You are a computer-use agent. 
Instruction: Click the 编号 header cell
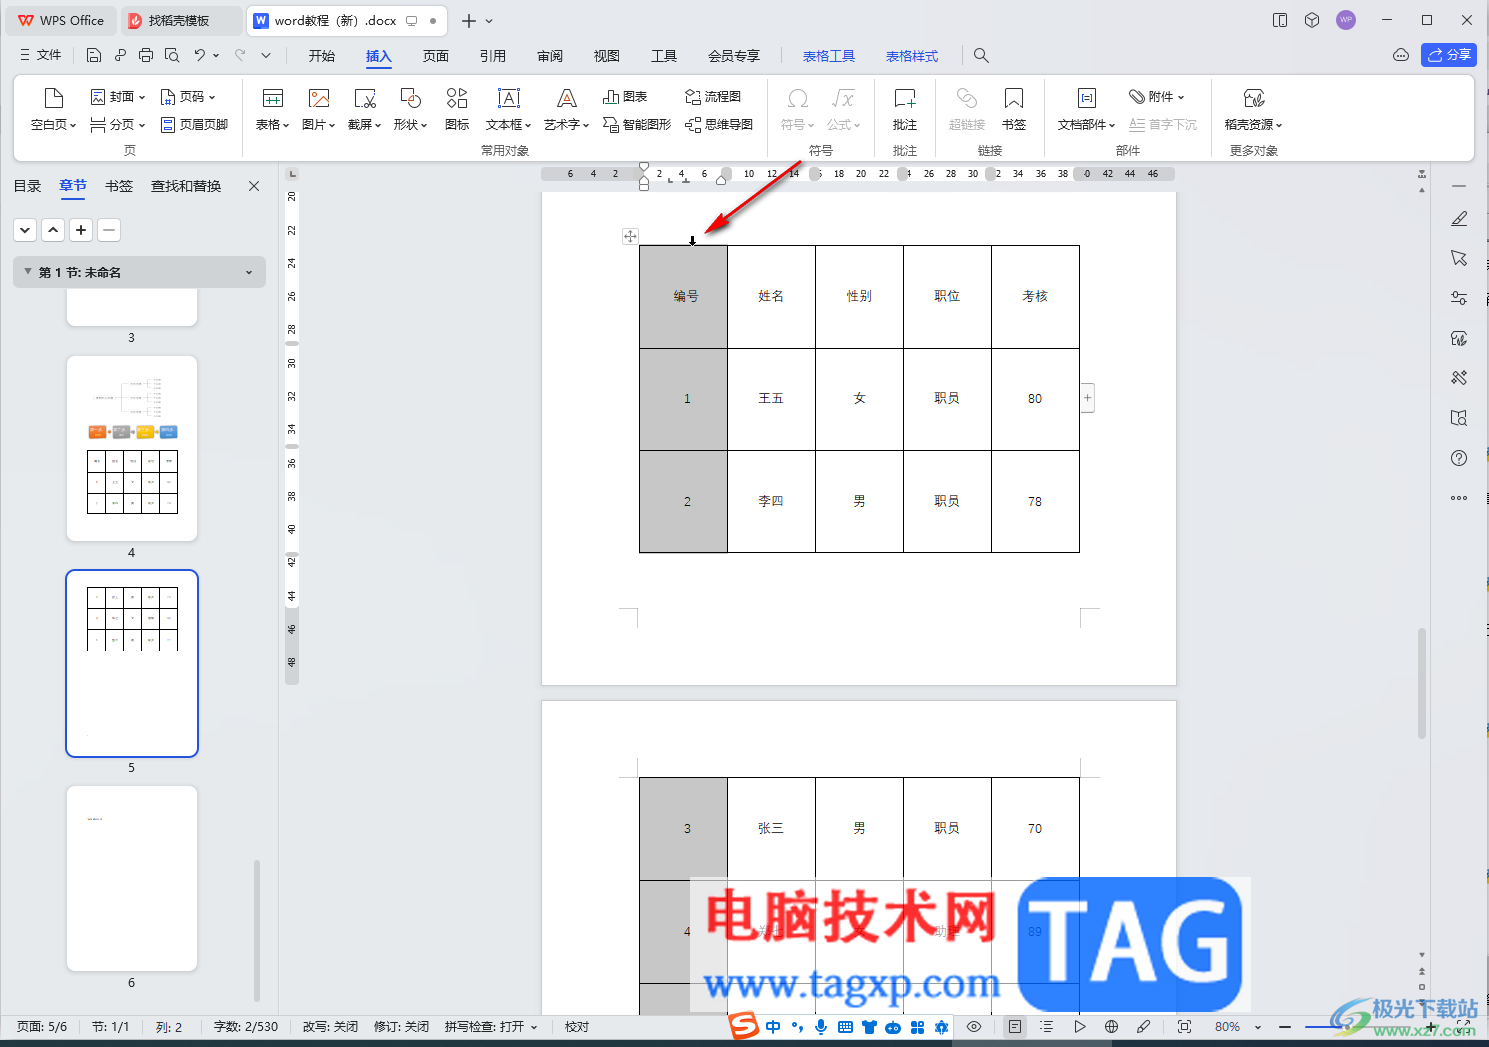[684, 297]
